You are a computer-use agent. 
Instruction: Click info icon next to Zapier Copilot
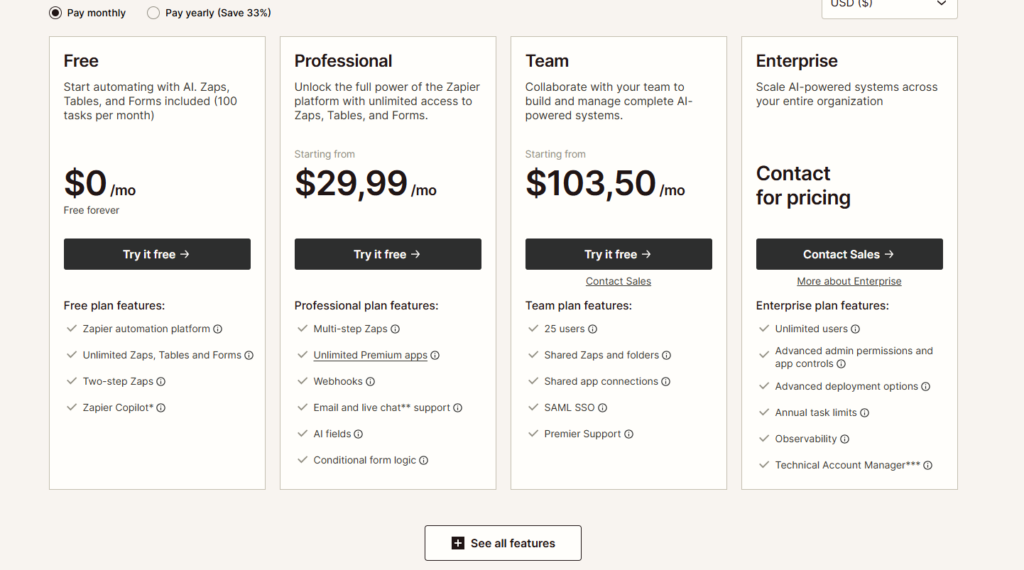click(x=161, y=408)
